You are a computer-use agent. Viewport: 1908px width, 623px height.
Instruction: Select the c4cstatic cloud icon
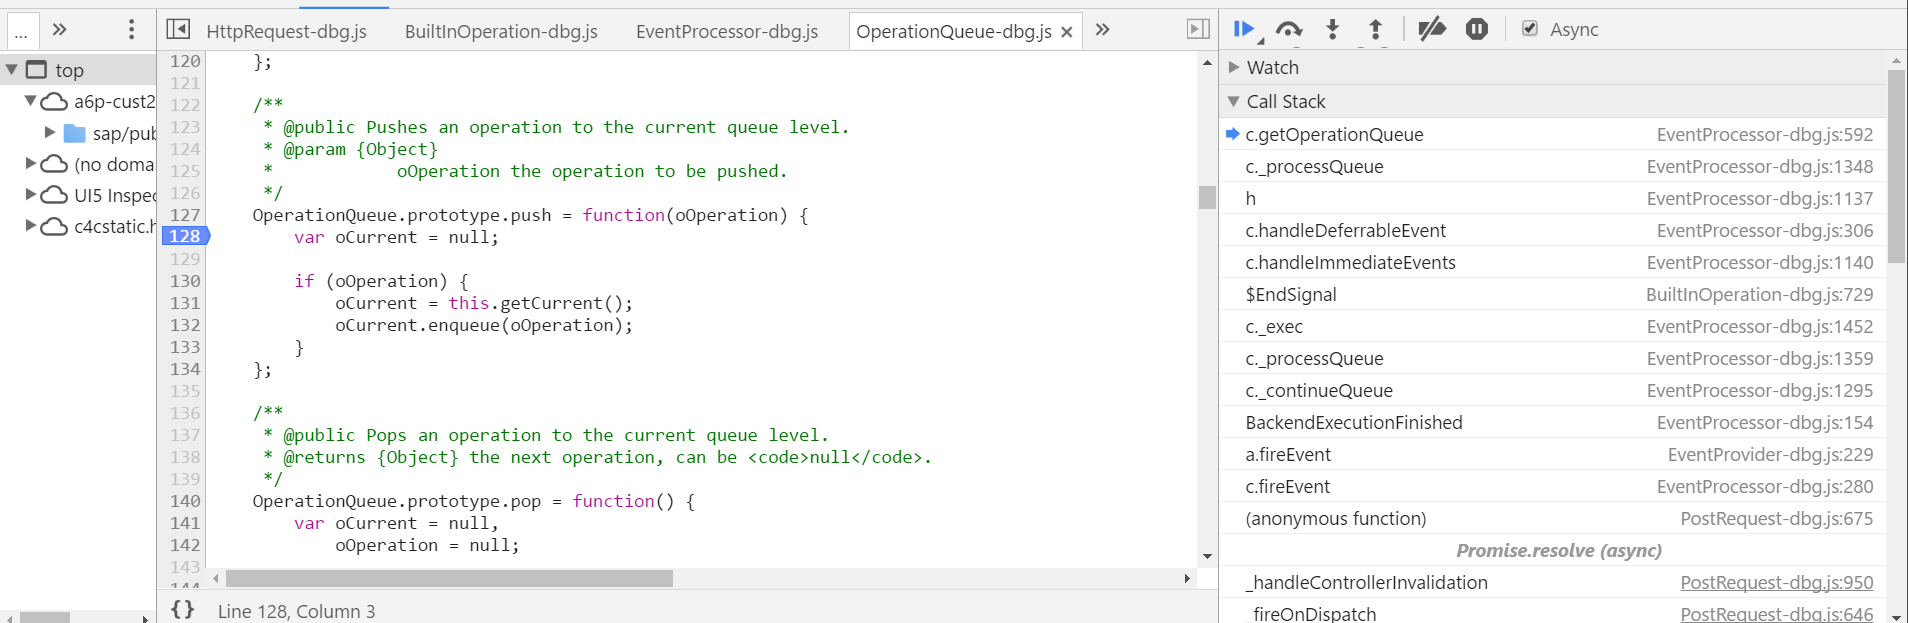coord(54,226)
